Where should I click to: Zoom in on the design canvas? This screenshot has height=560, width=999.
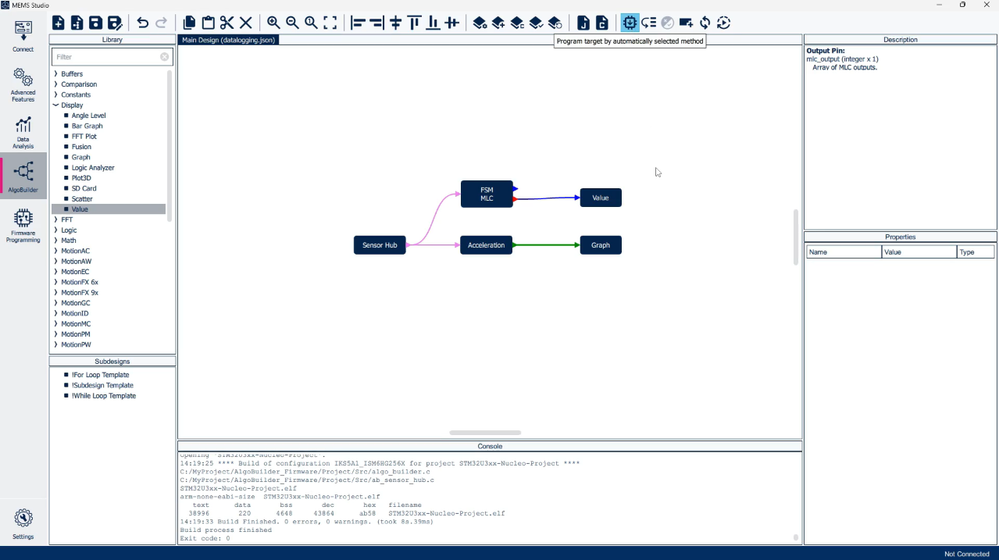click(x=273, y=23)
